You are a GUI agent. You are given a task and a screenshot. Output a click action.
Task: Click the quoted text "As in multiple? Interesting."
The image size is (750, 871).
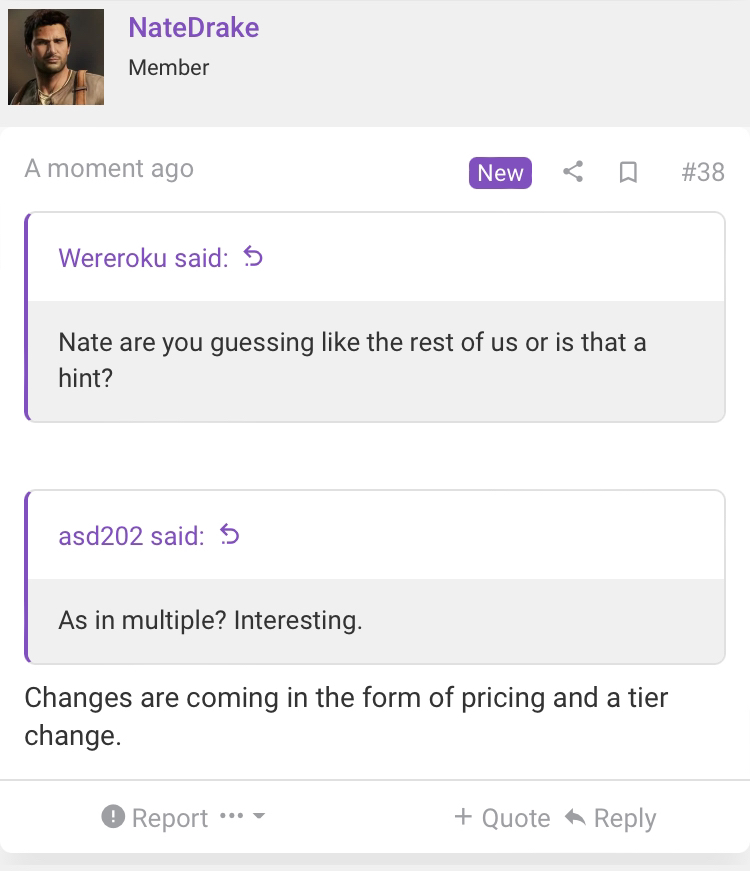point(210,620)
